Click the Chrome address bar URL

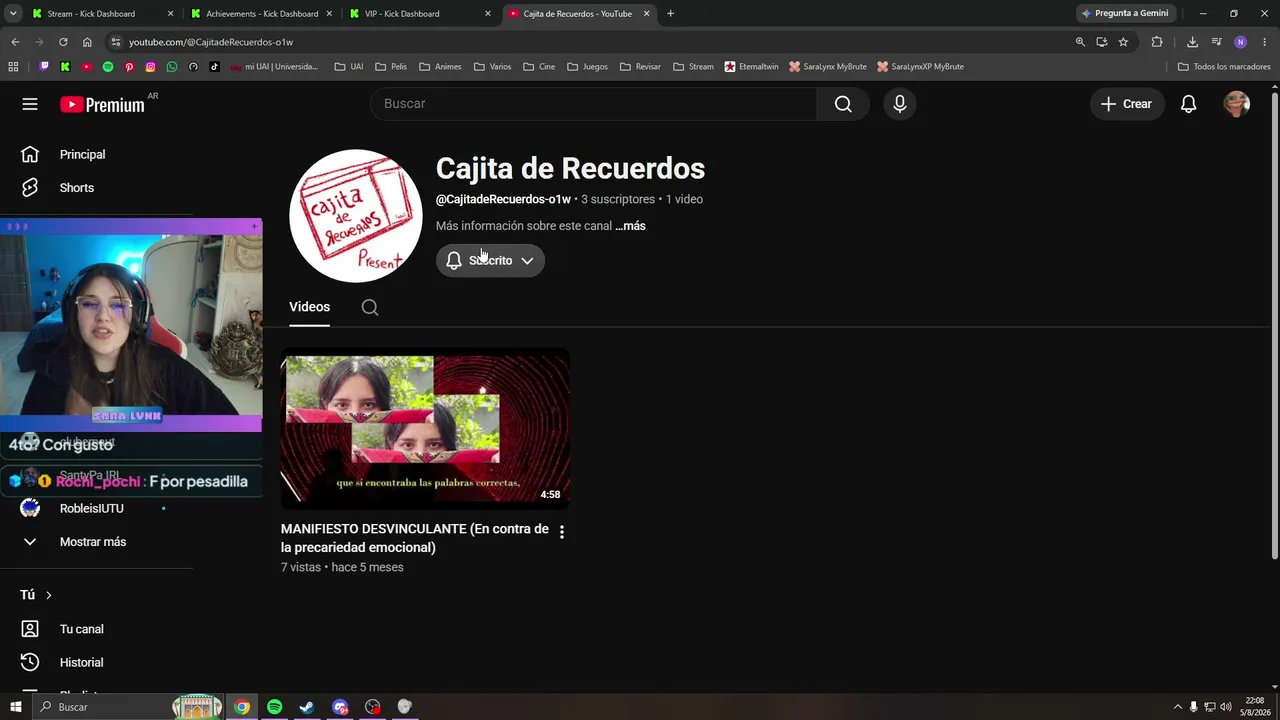[x=211, y=42]
